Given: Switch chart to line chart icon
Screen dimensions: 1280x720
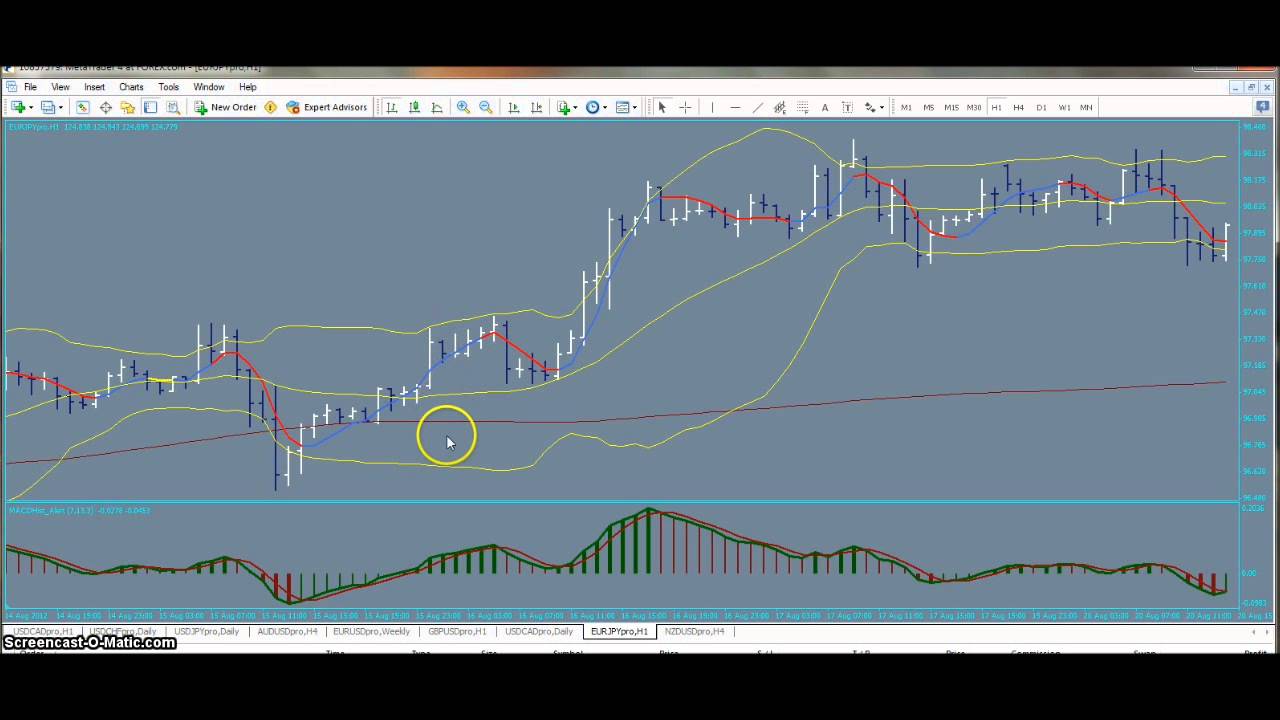Looking at the screenshot, I should click(437, 107).
